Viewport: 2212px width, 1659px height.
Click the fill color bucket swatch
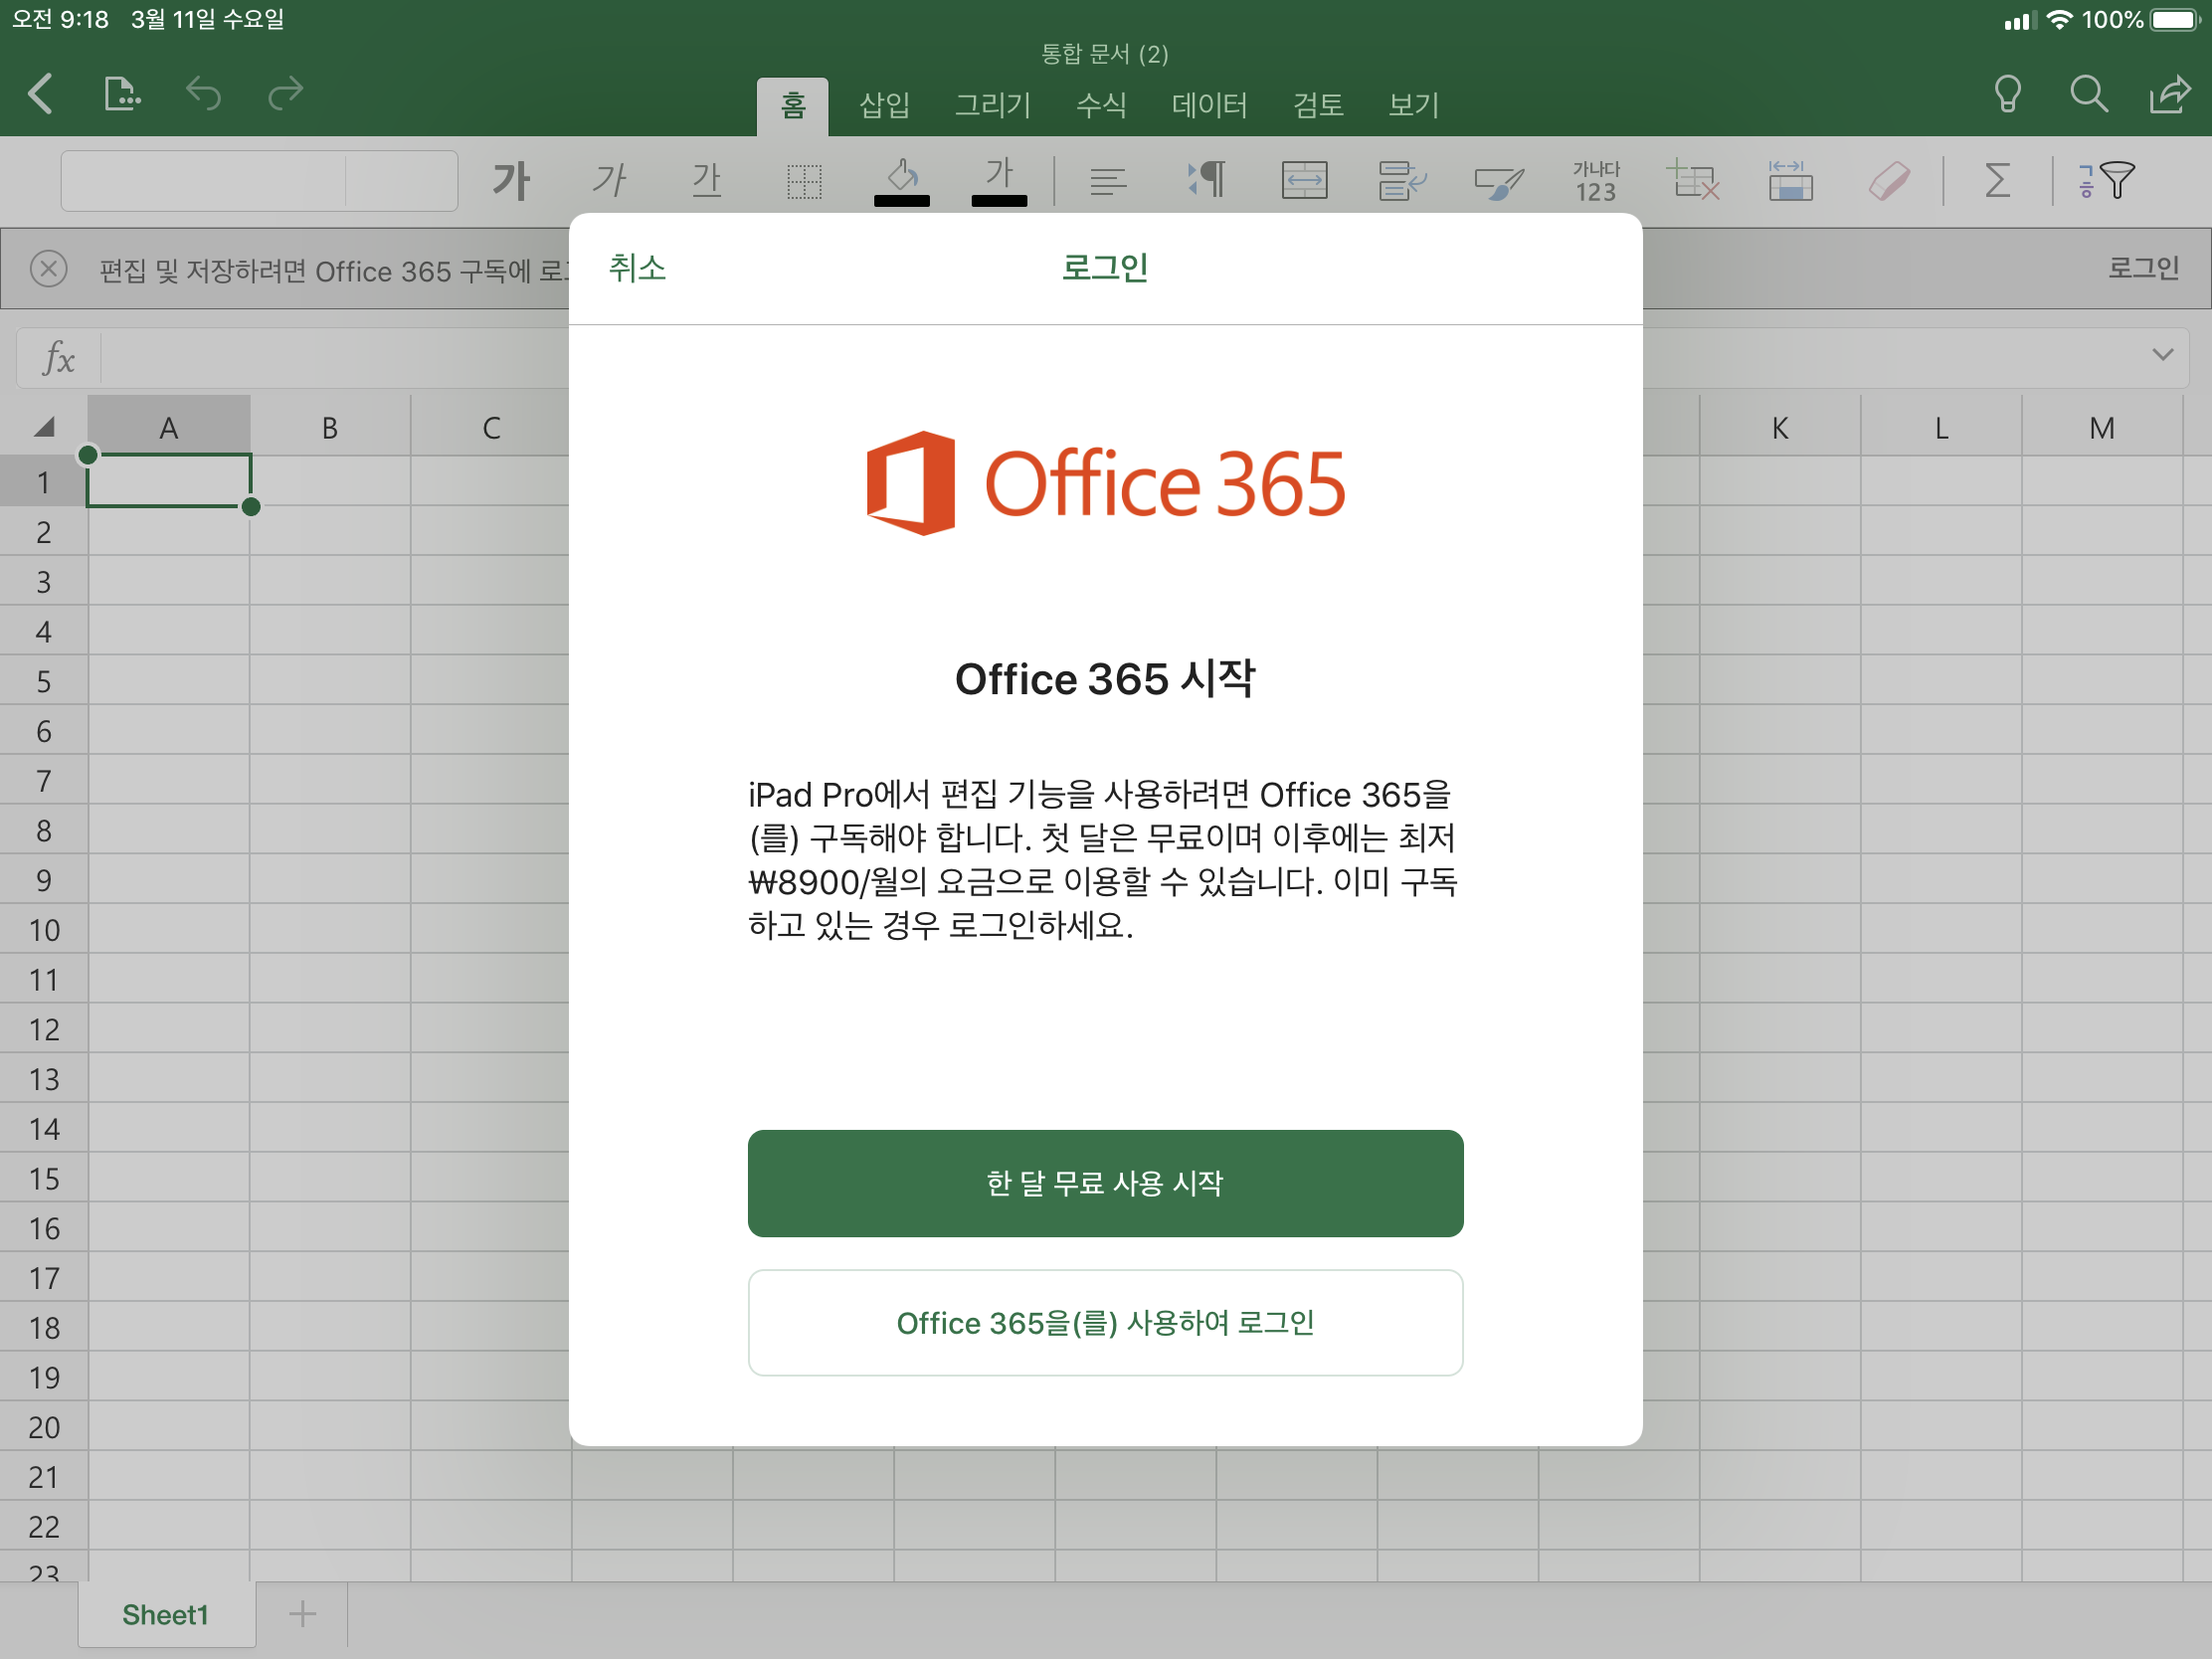coord(902,181)
